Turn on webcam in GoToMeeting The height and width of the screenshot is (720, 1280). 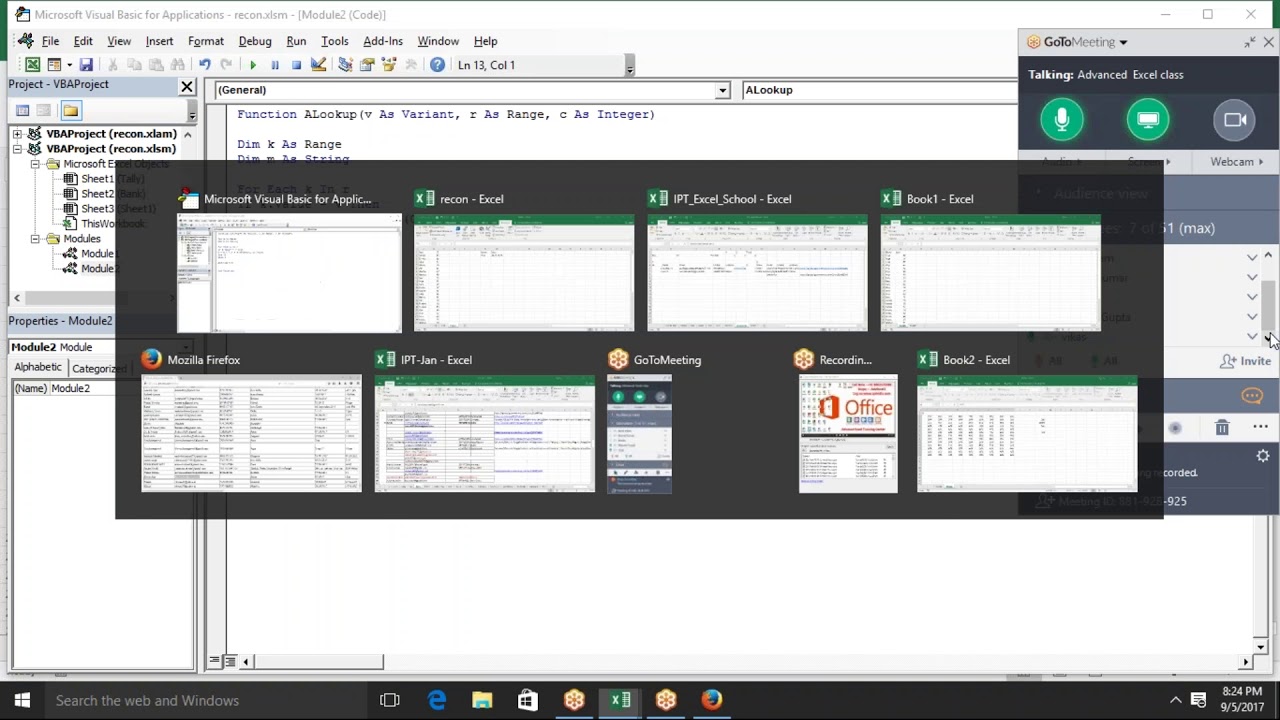1235,120
